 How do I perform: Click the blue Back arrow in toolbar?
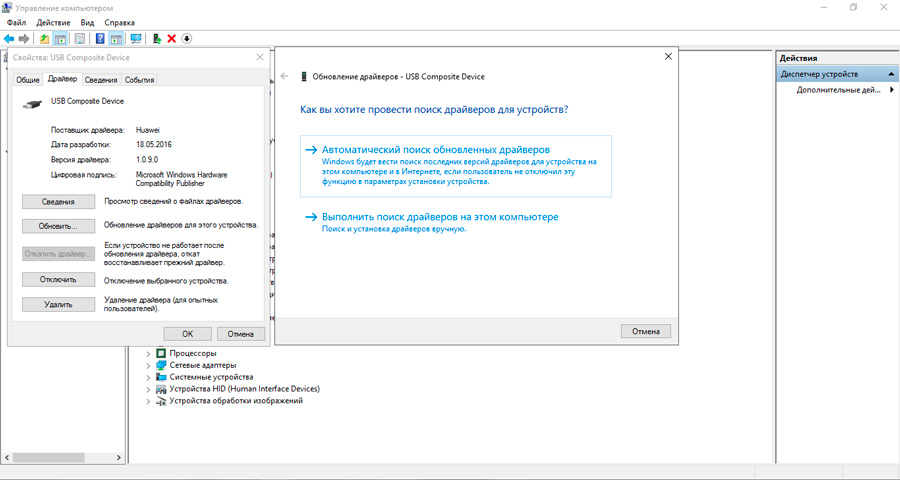(9, 38)
